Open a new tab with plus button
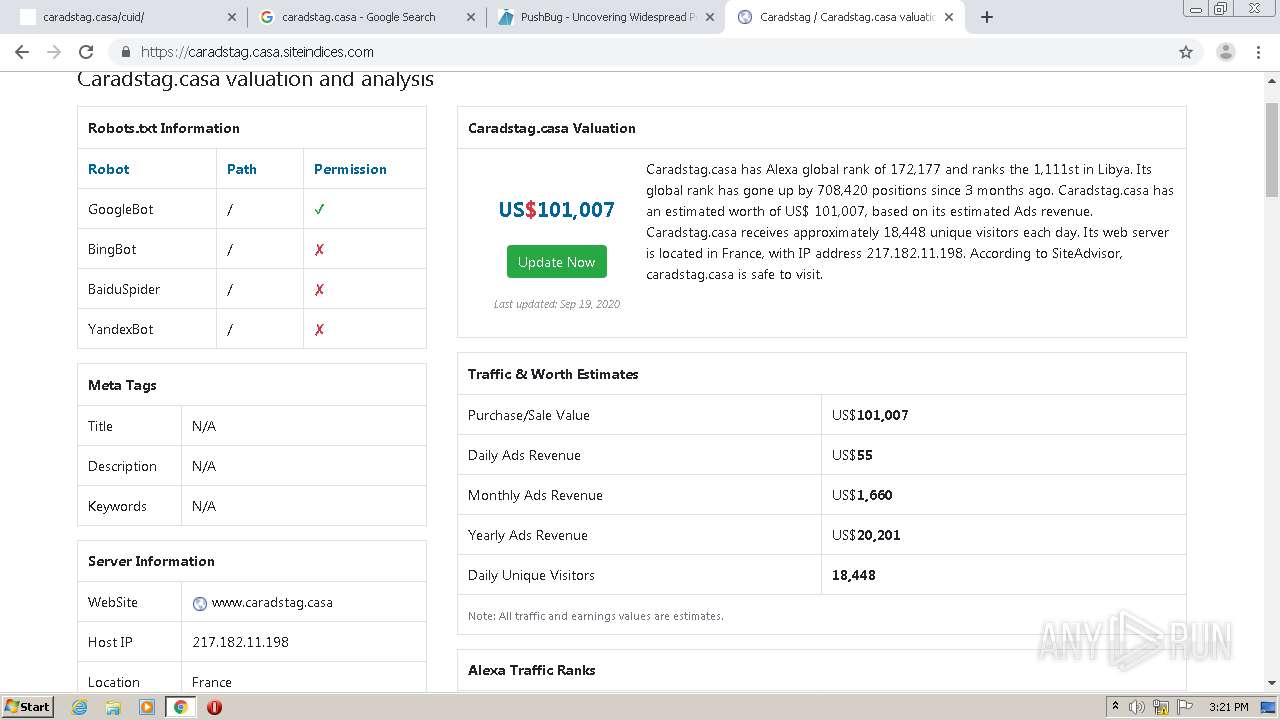The width and height of the screenshot is (1280, 720). (987, 17)
